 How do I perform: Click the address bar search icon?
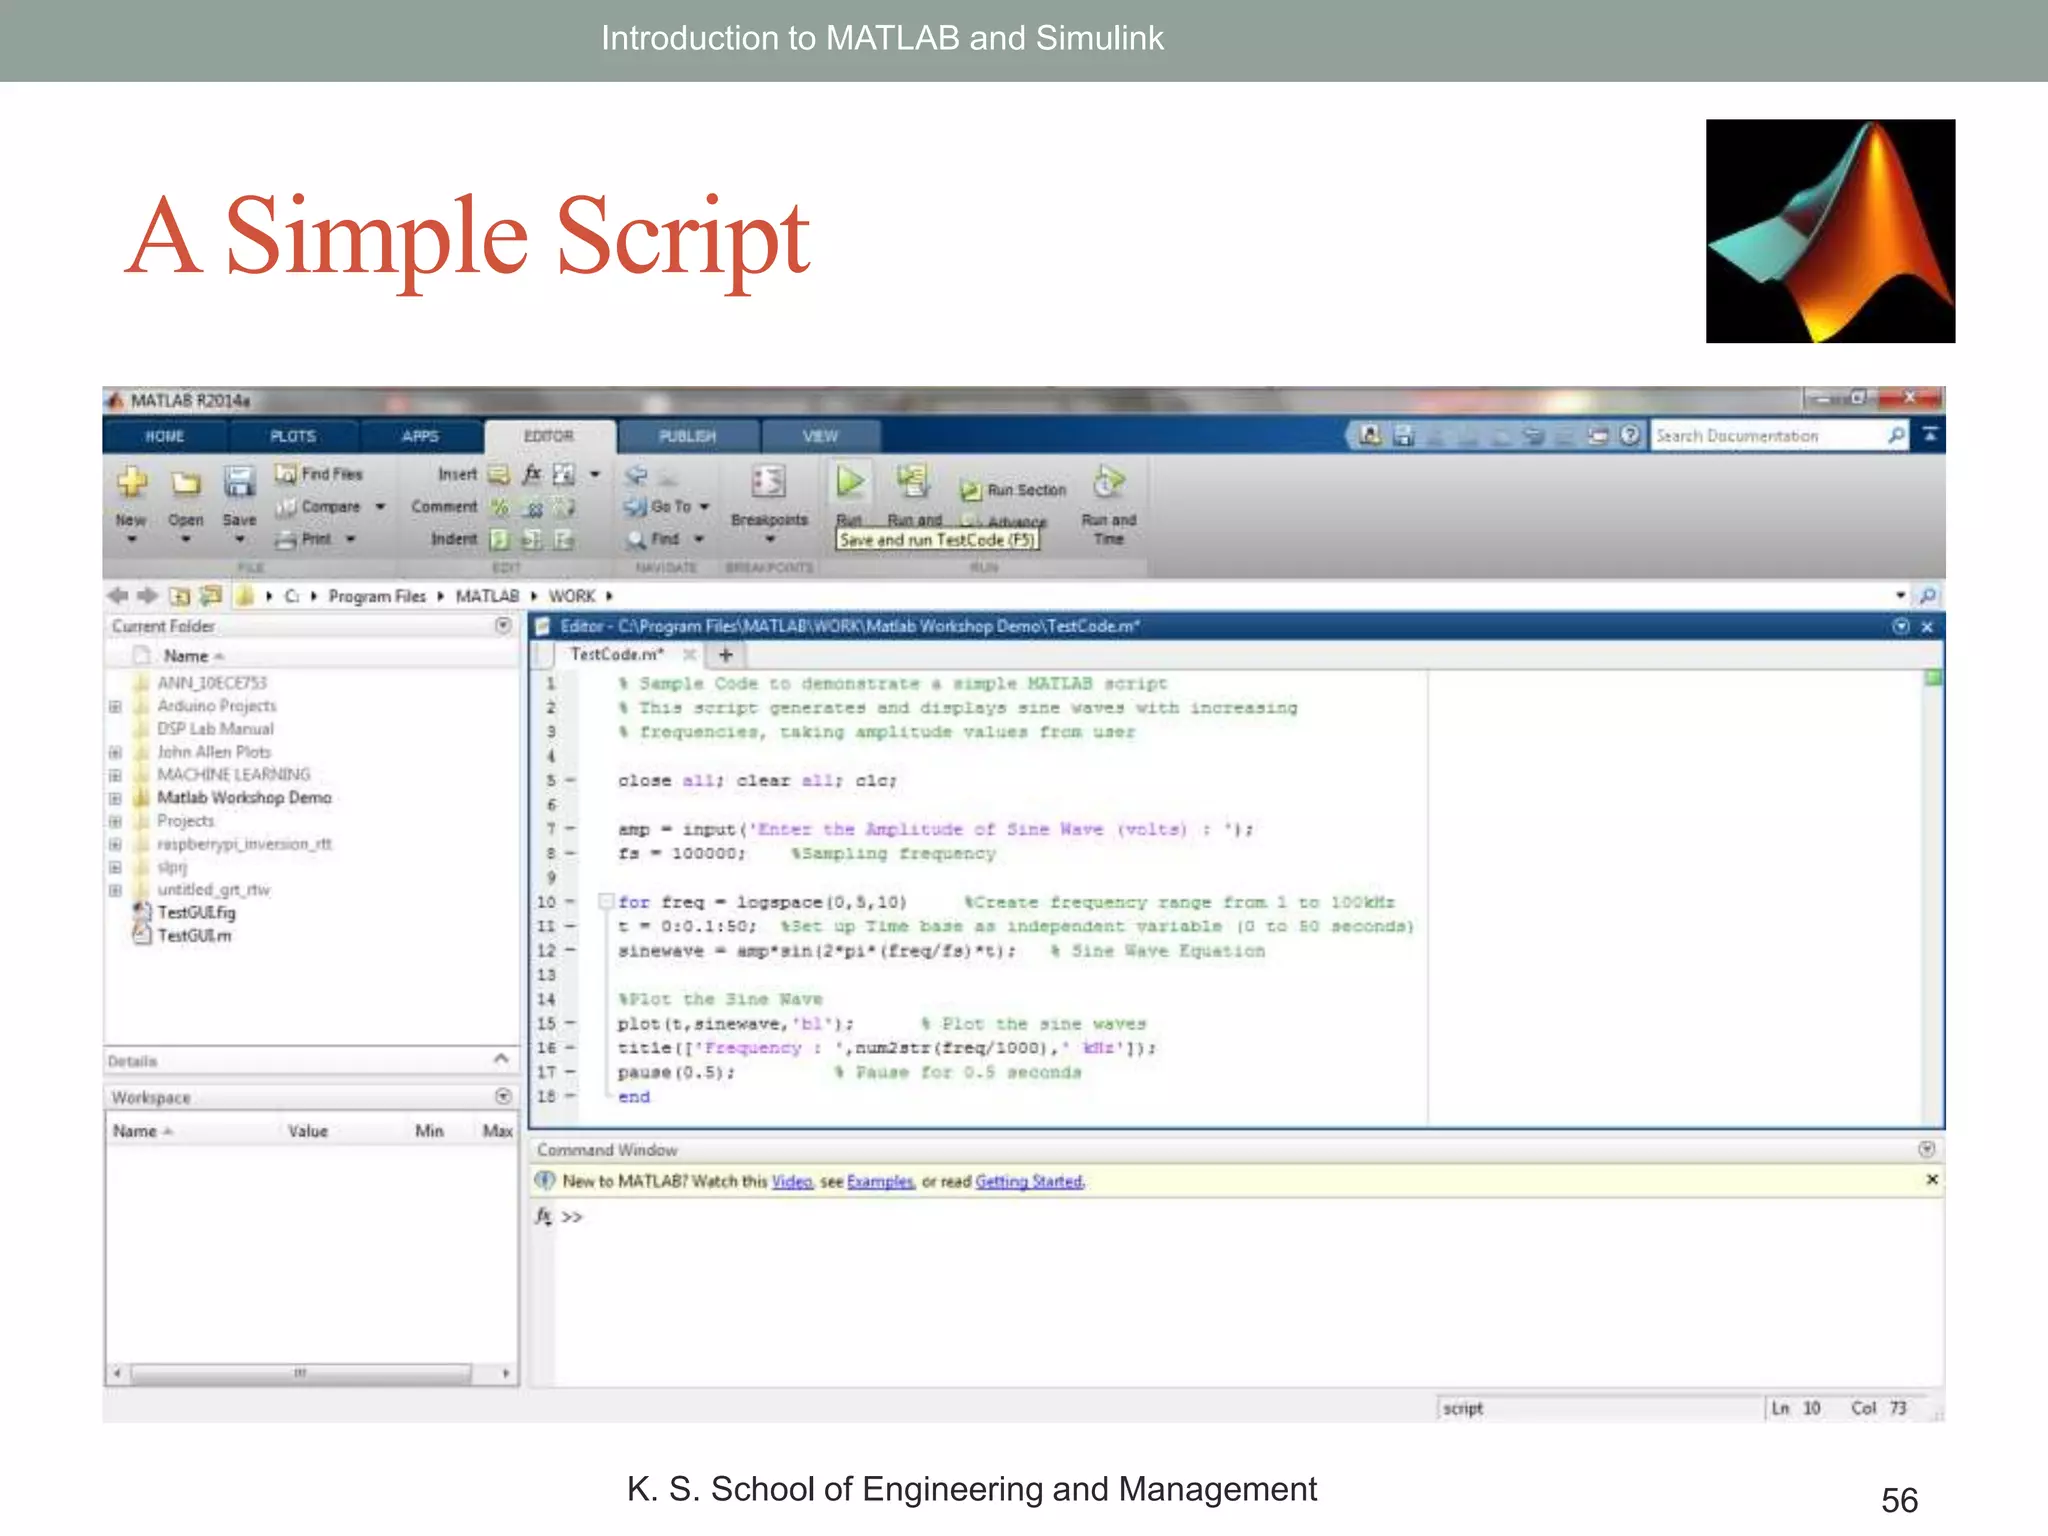(x=1928, y=596)
